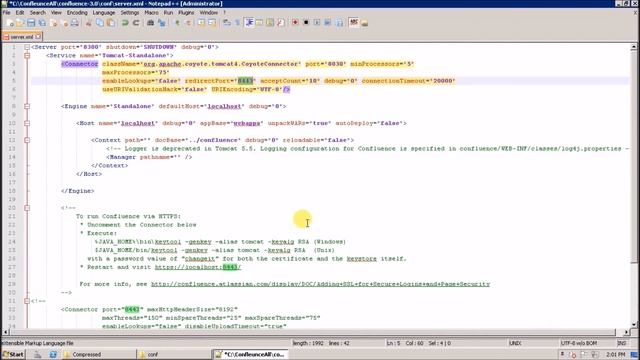Viewport: 640px width, 360px height.
Task: Open the Settings menu
Action: pyautogui.click(x=130, y=13)
